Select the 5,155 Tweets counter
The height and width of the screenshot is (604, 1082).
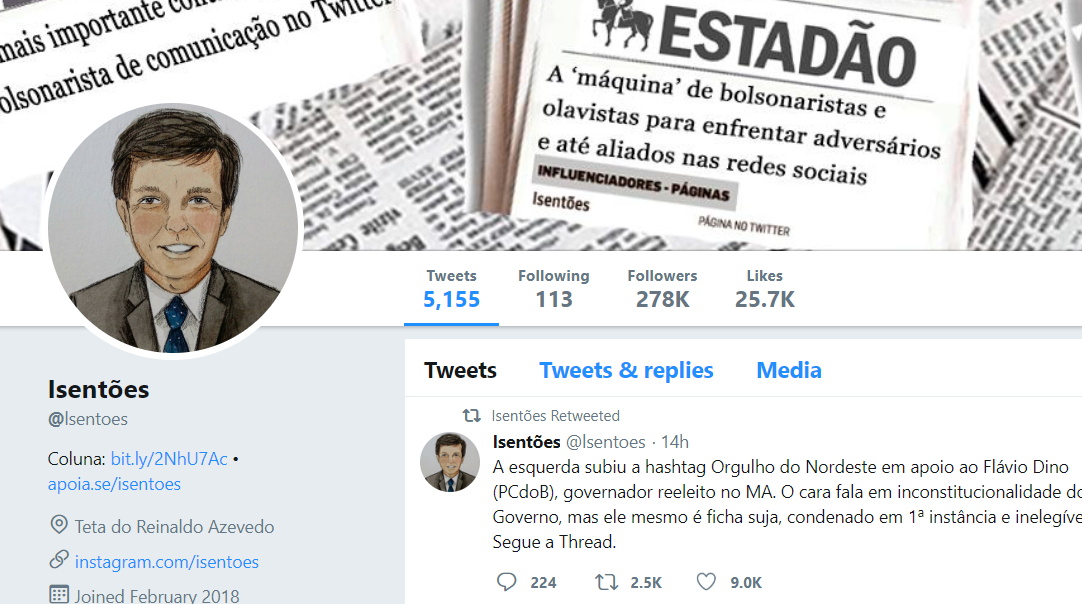pos(451,289)
